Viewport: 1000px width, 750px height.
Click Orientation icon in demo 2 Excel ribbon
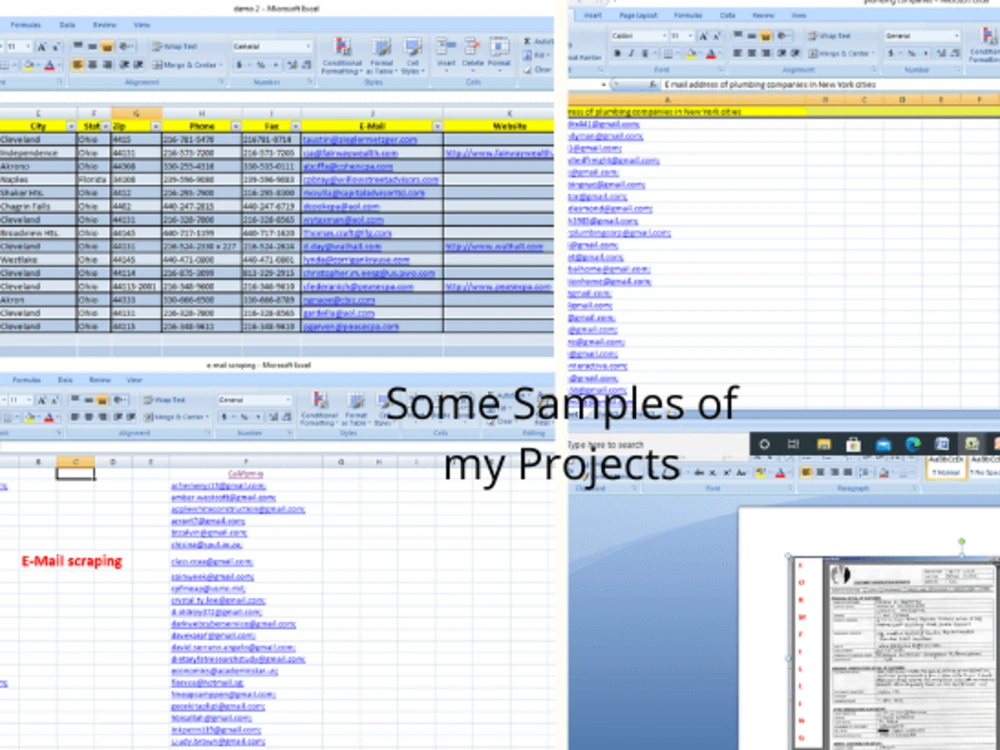click(x=126, y=47)
